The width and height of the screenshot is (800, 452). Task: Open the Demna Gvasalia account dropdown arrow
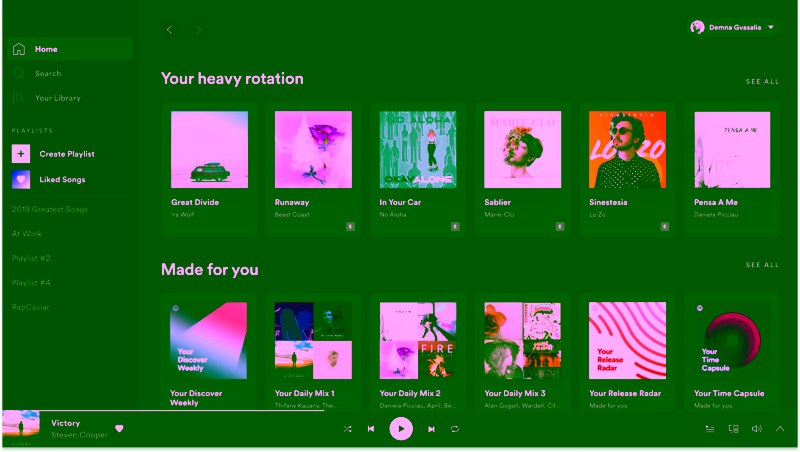point(771,28)
